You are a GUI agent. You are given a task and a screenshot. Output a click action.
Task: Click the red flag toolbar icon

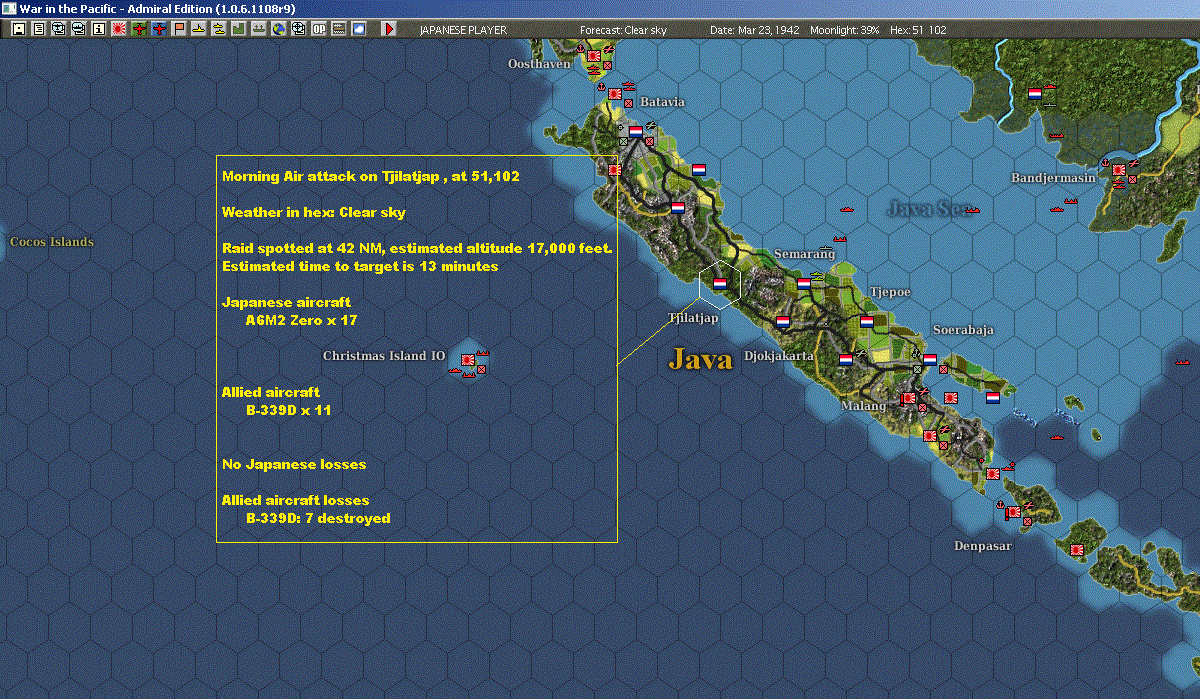(179, 29)
